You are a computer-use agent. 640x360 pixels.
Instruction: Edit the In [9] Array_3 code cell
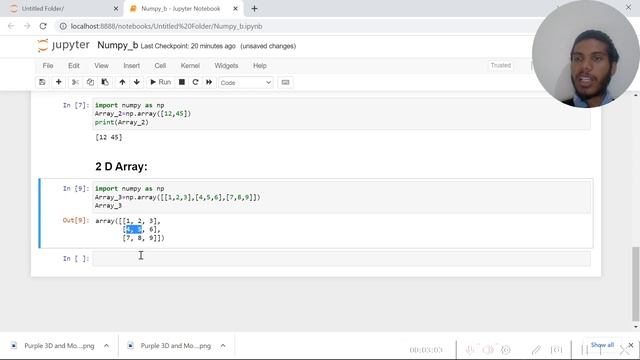341,197
